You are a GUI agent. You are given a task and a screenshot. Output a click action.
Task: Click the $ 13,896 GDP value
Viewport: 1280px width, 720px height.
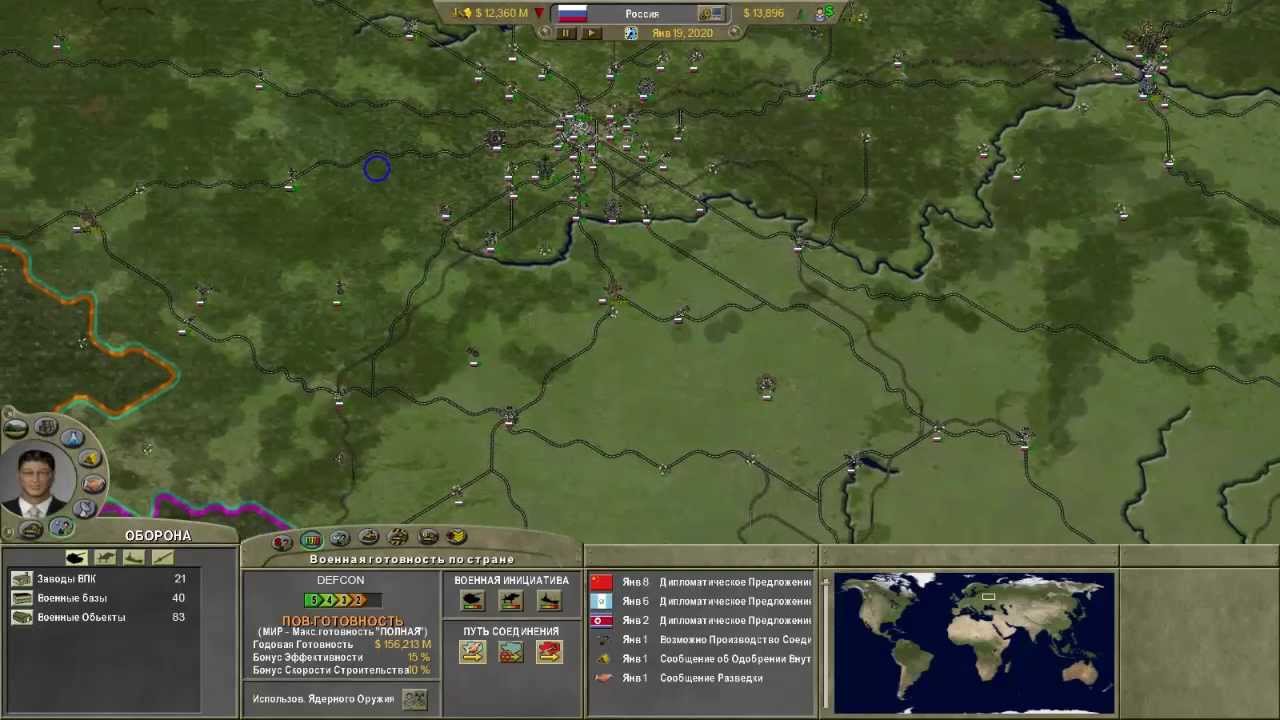click(764, 13)
